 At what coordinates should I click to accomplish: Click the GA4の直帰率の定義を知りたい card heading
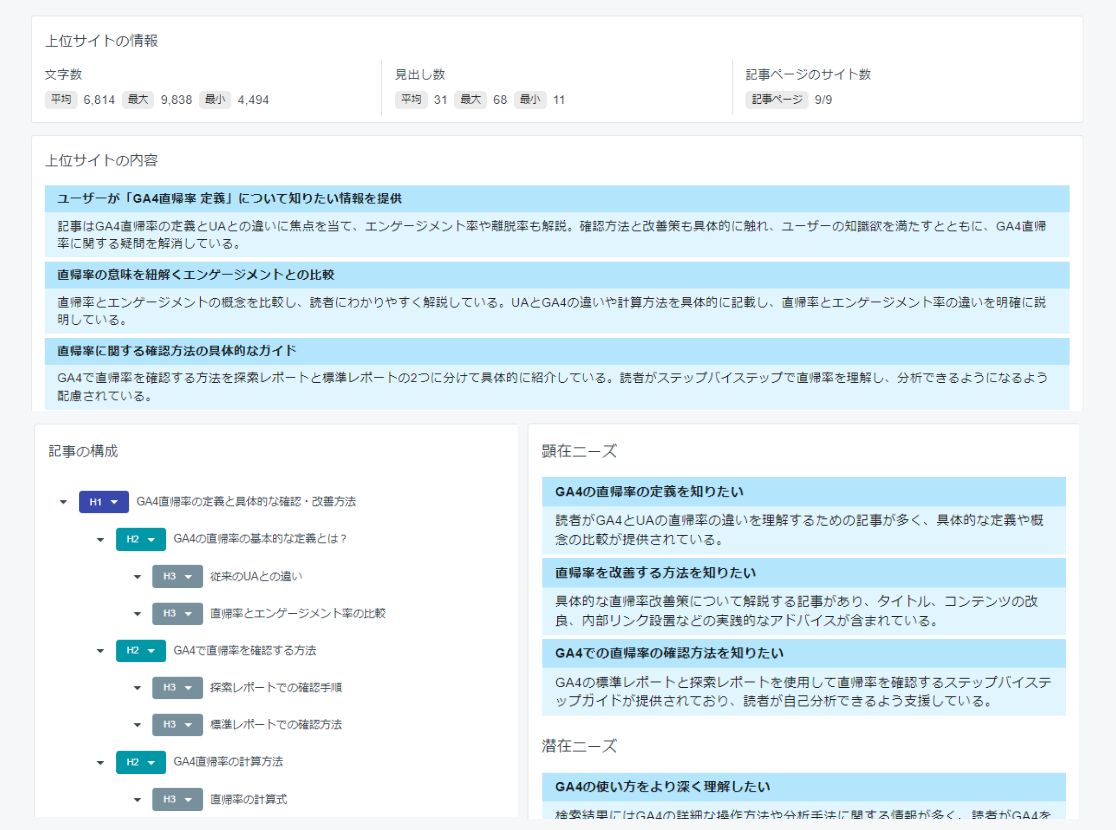click(651, 492)
